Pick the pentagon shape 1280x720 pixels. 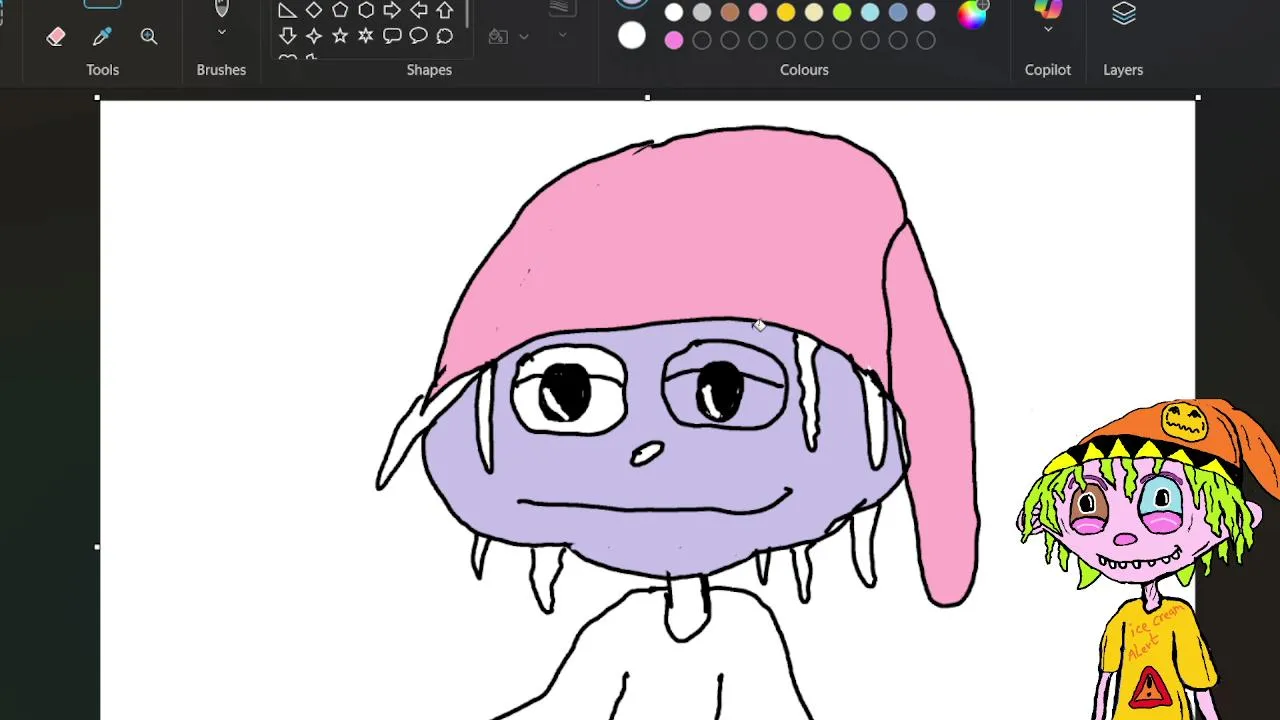(x=340, y=10)
